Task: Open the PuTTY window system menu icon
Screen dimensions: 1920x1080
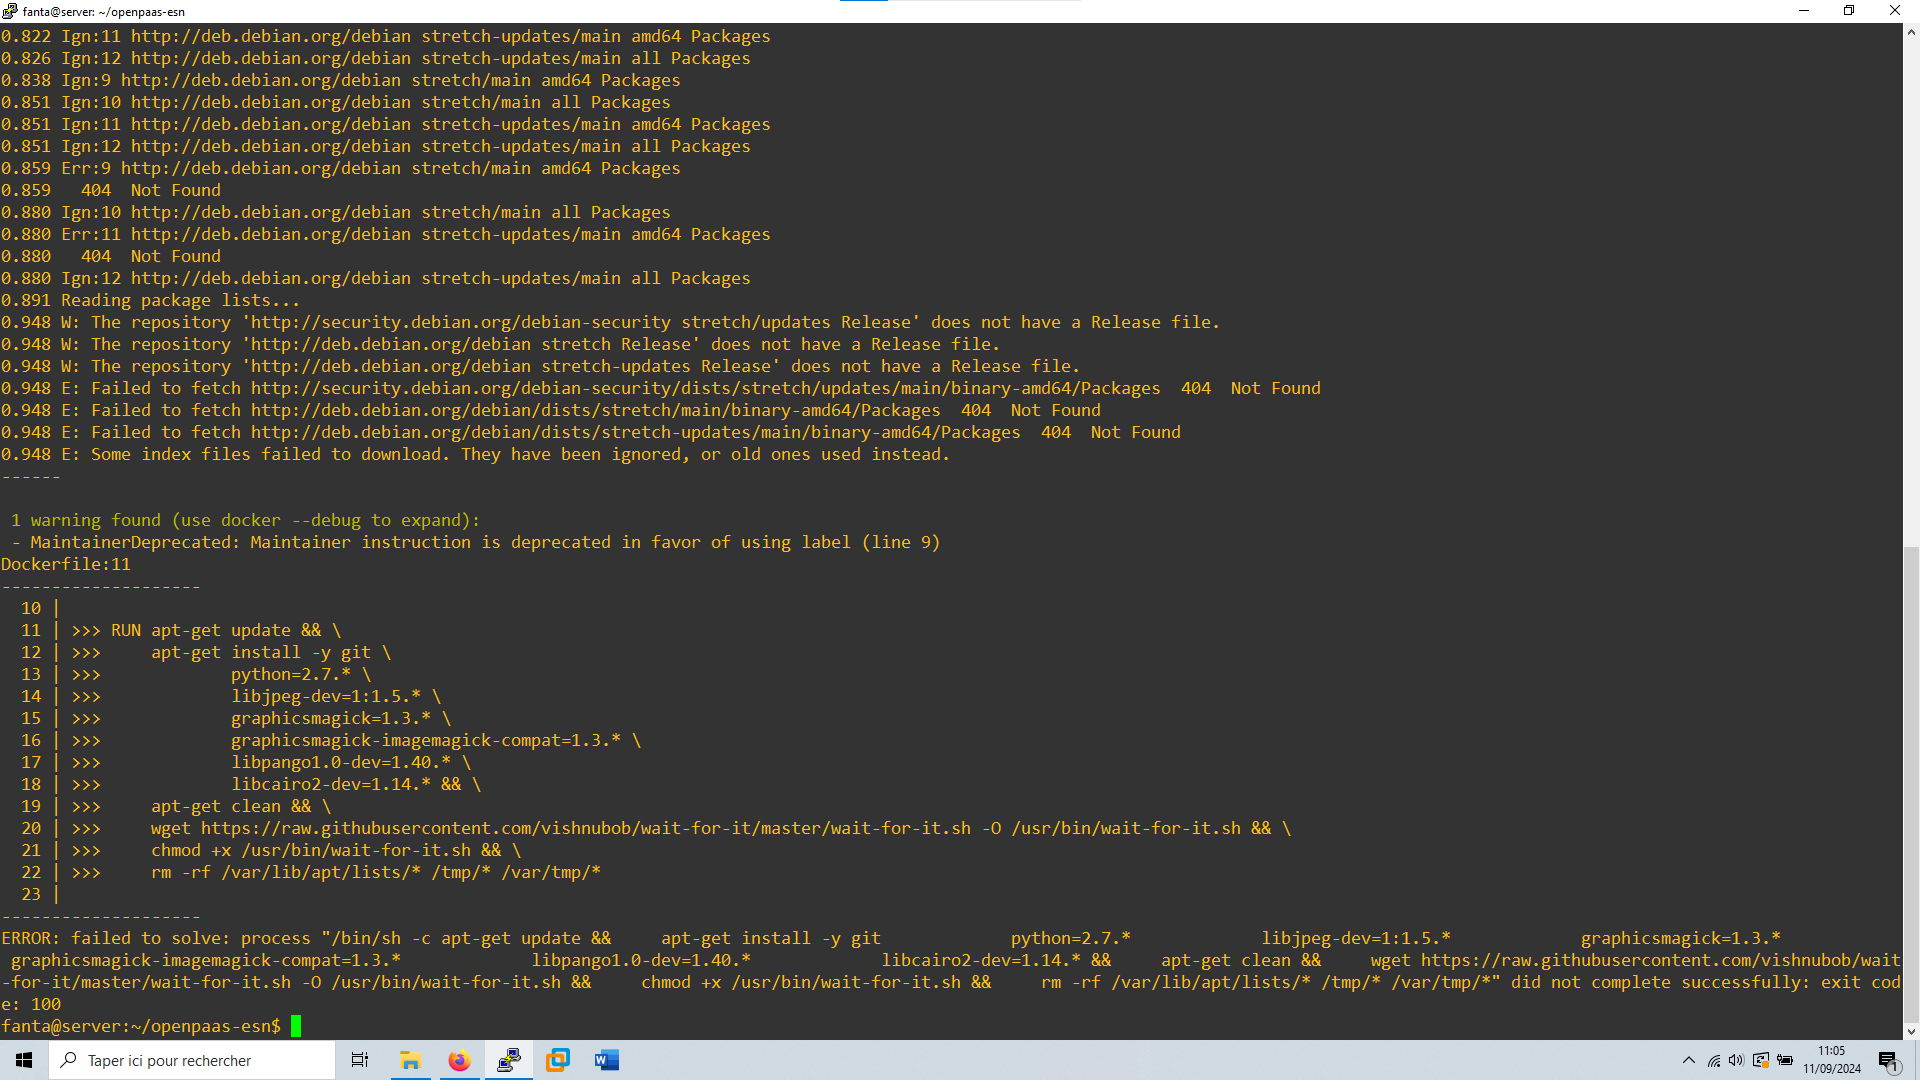Action: tap(10, 11)
